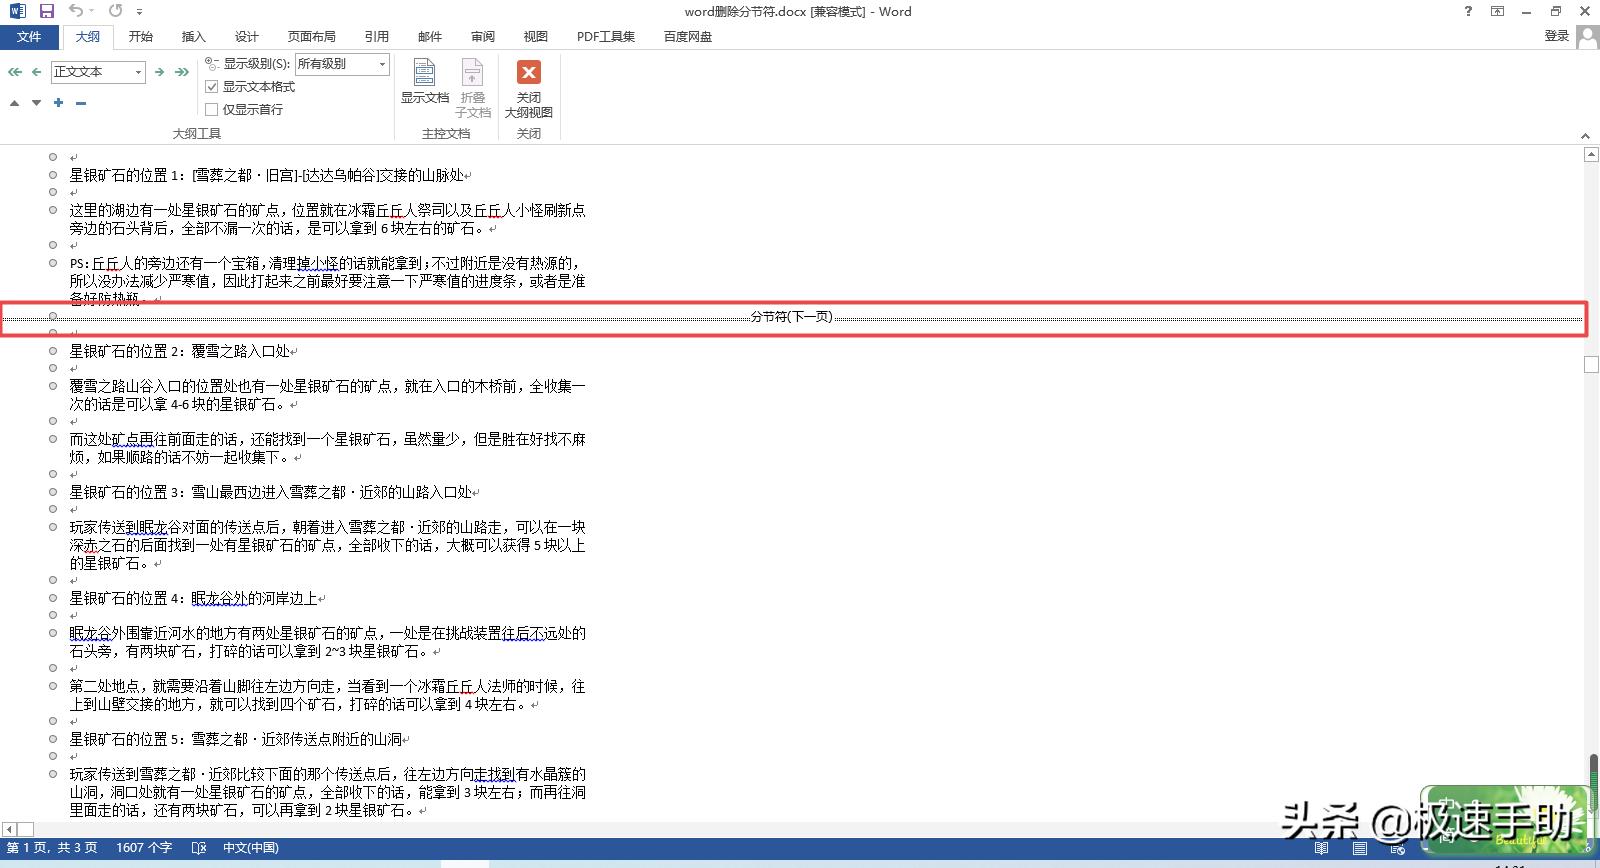The height and width of the screenshot is (868, 1600).
Task: Expand outline item with plus icon
Action: 59,103
